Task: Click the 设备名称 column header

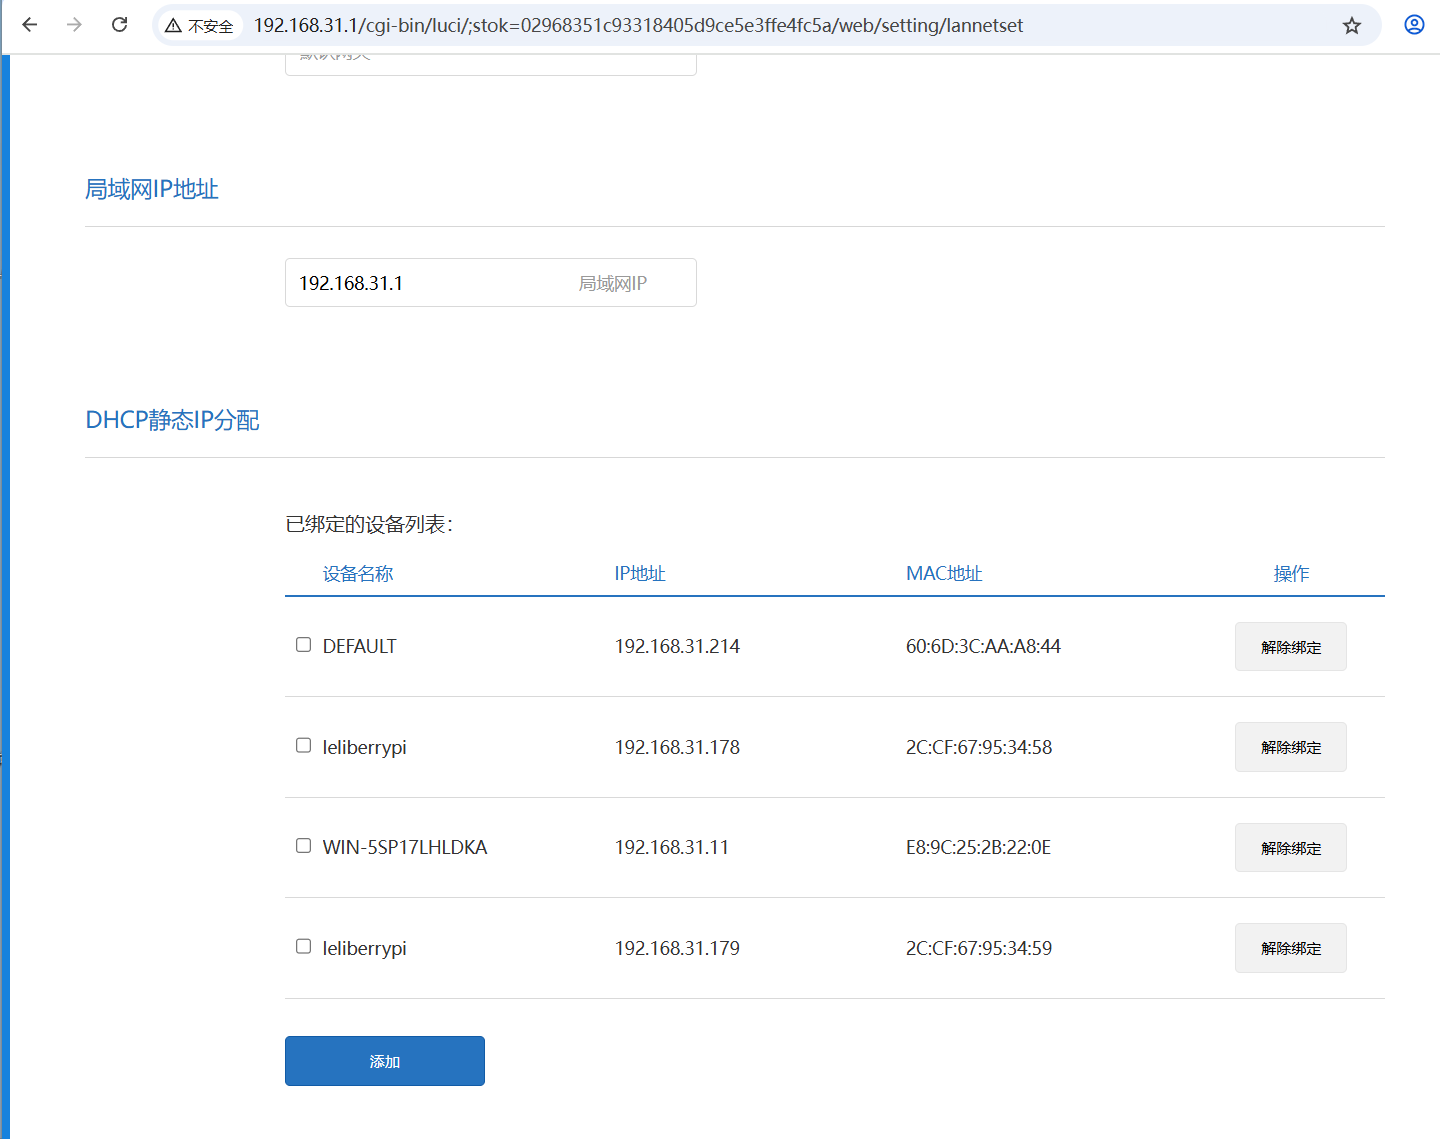Action: [358, 574]
